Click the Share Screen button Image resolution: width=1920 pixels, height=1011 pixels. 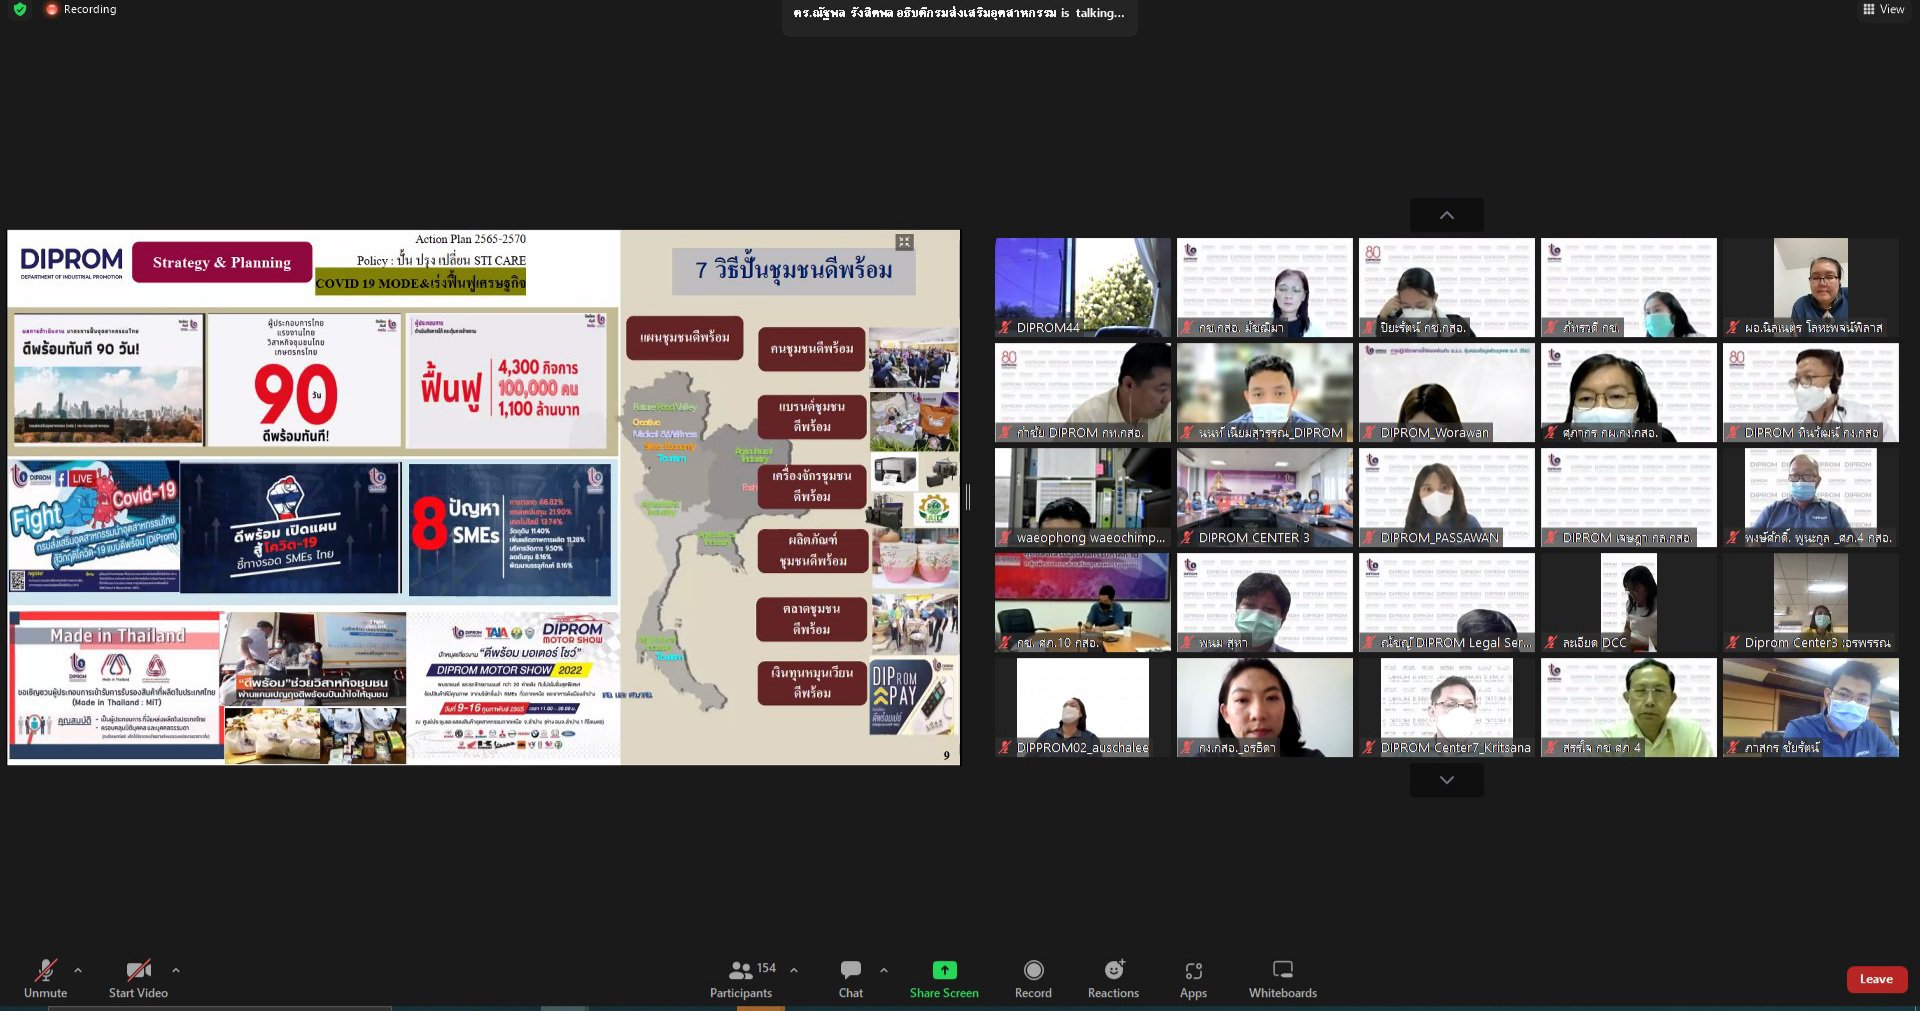(944, 979)
